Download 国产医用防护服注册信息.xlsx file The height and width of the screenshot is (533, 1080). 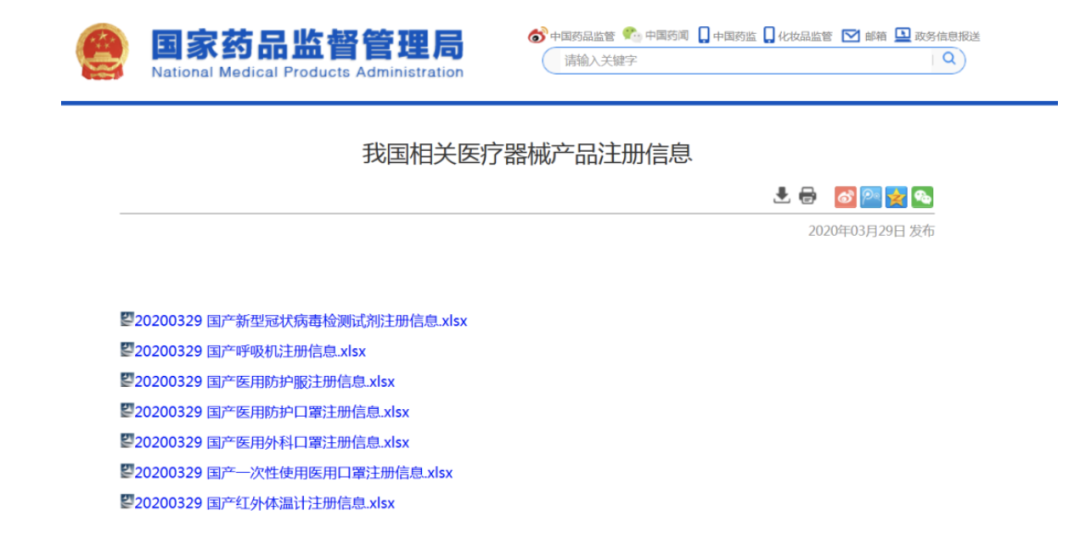pyautogui.click(x=264, y=381)
